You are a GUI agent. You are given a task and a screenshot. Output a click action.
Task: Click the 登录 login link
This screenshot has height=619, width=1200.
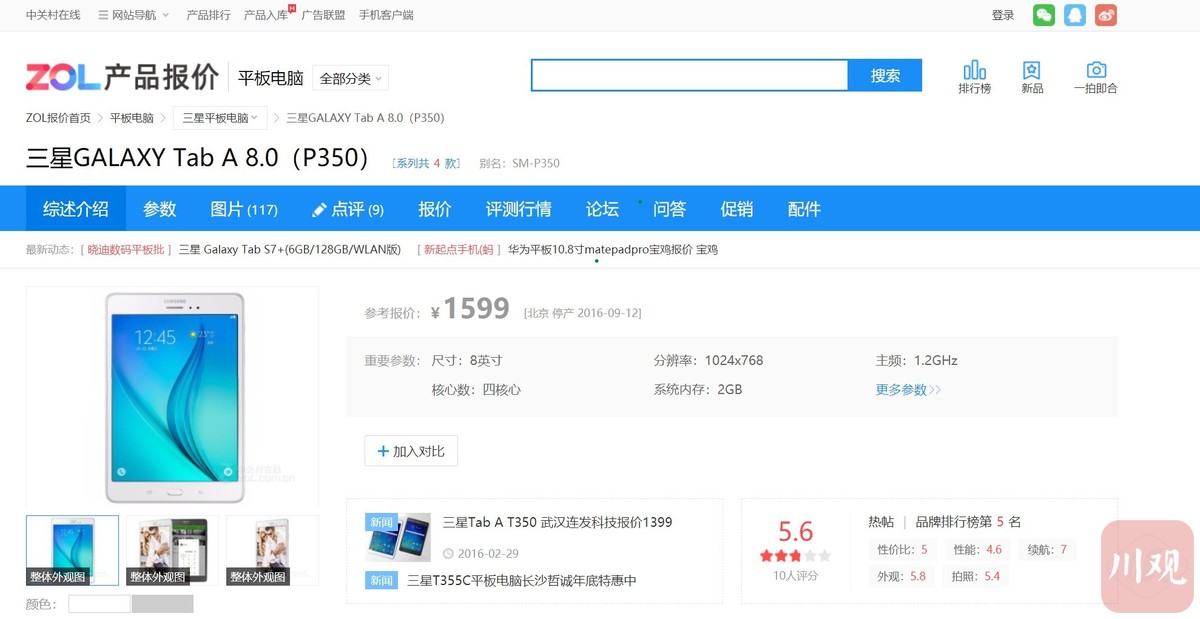1002,15
